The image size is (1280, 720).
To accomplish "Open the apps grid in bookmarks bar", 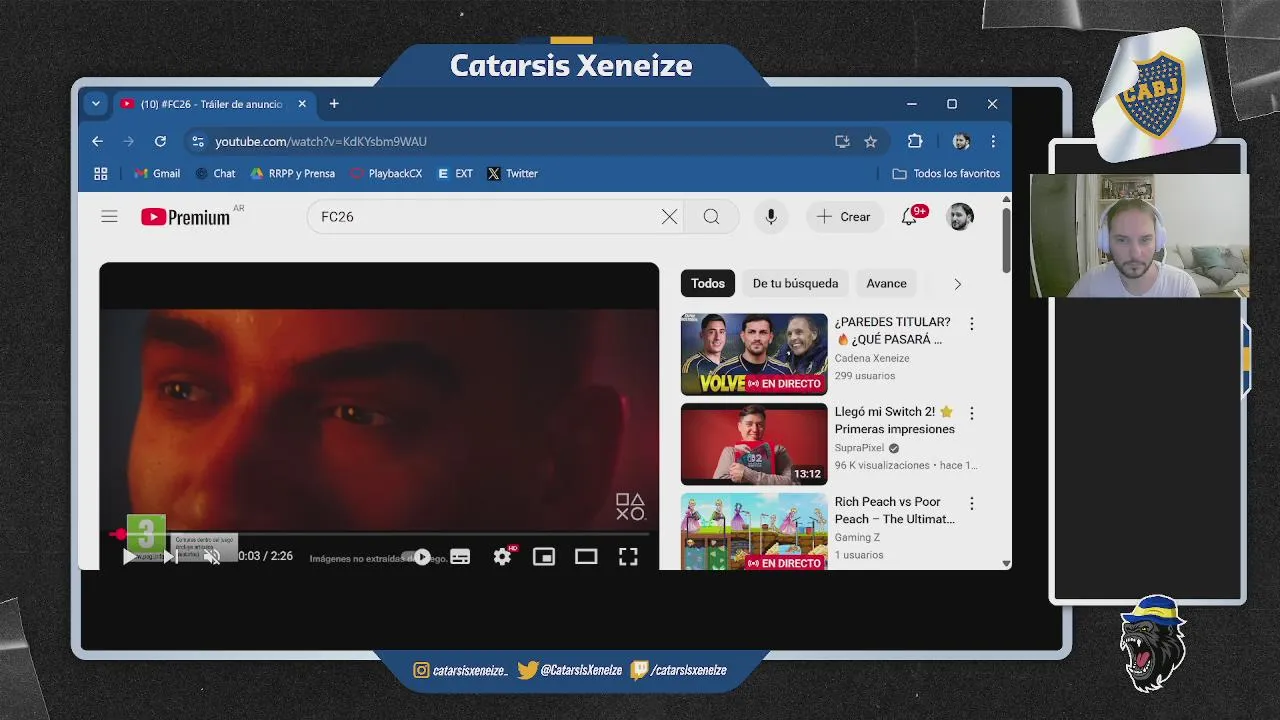I will [101, 174].
